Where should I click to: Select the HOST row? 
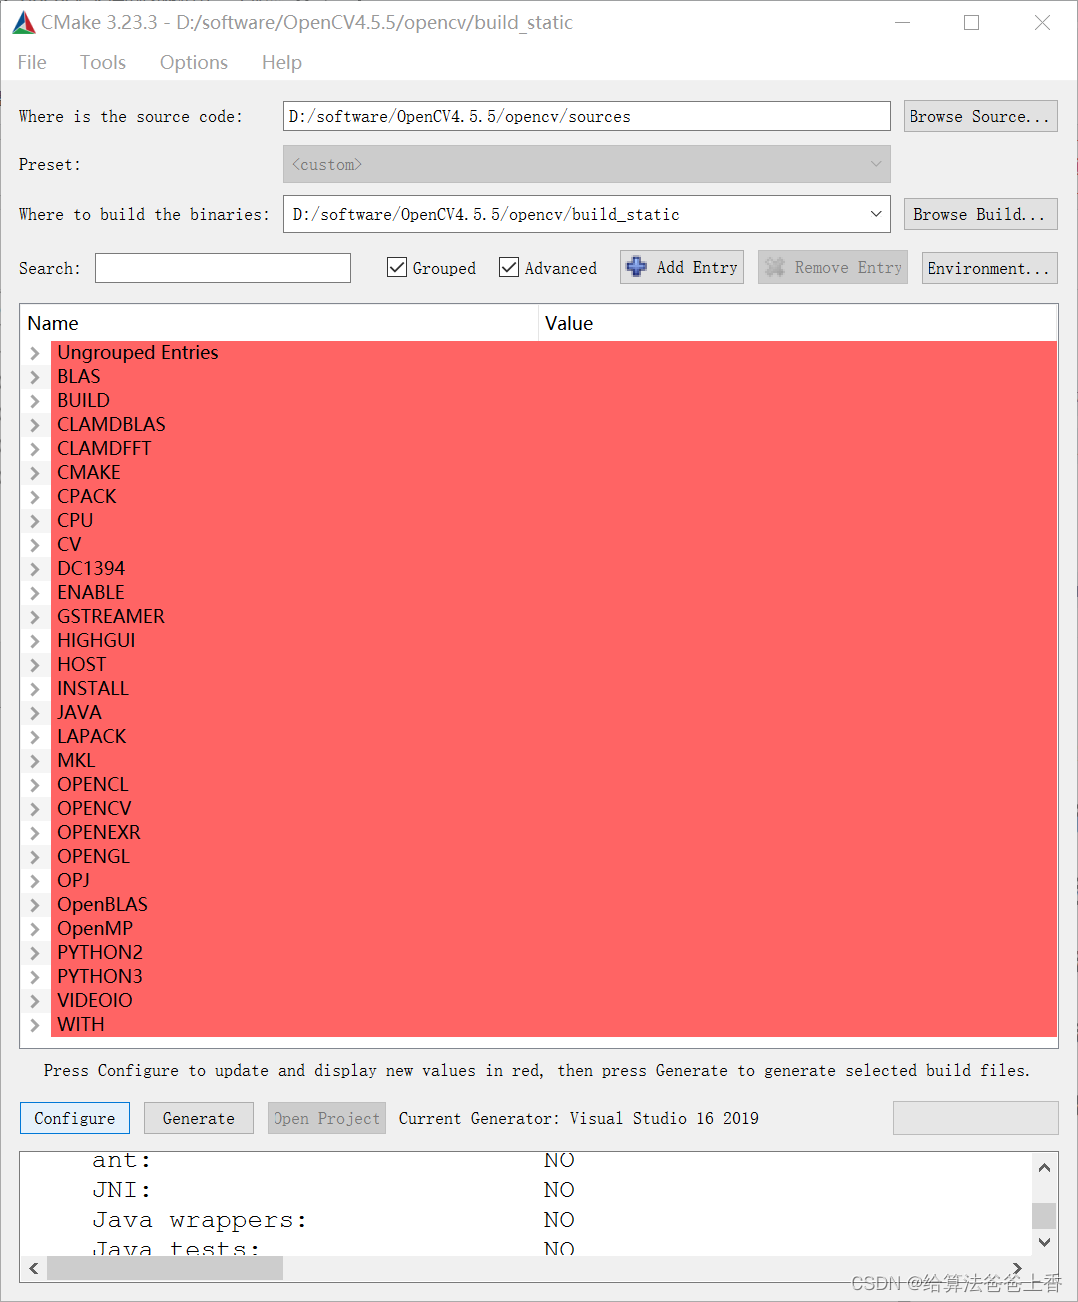553,665
